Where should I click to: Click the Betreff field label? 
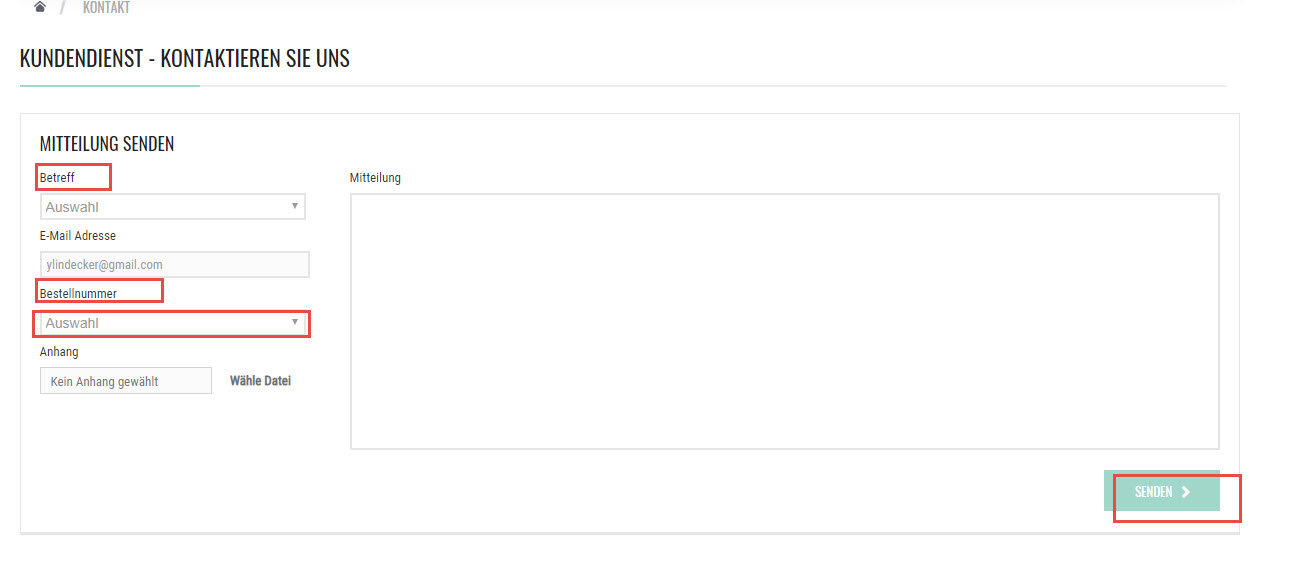click(x=57, y=178)
